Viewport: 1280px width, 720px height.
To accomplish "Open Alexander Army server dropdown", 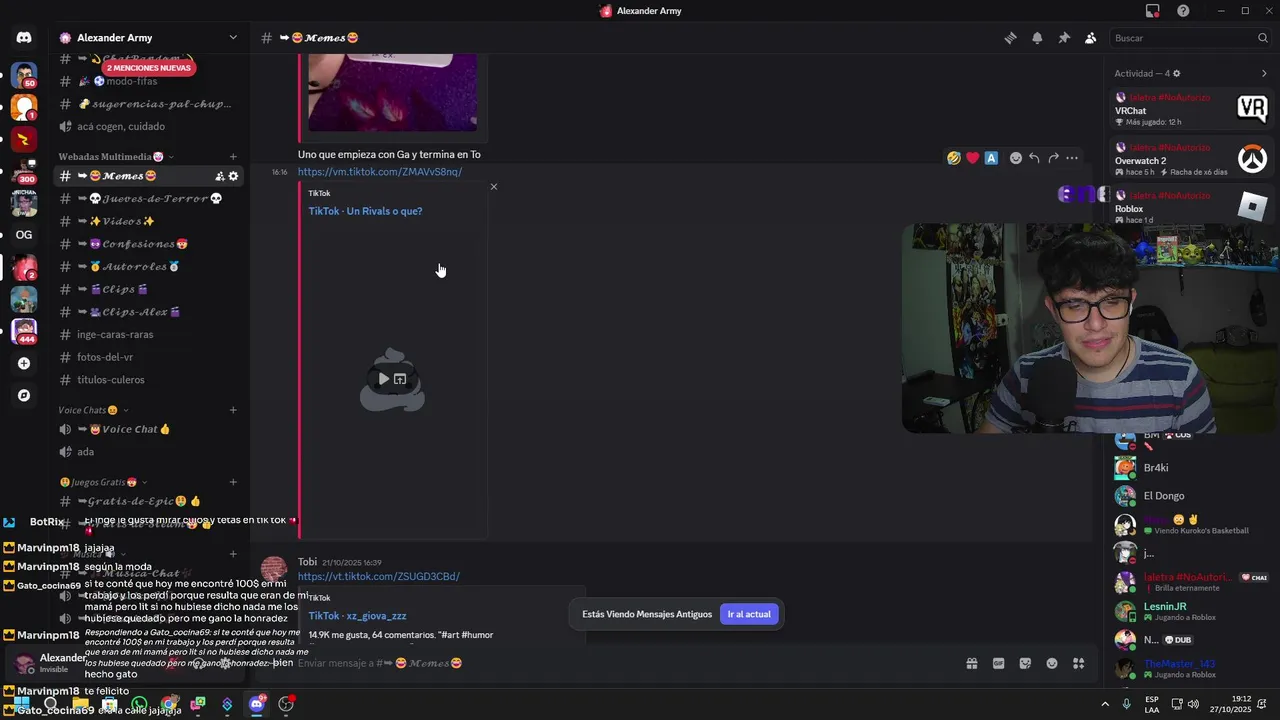I will point(150,38).
